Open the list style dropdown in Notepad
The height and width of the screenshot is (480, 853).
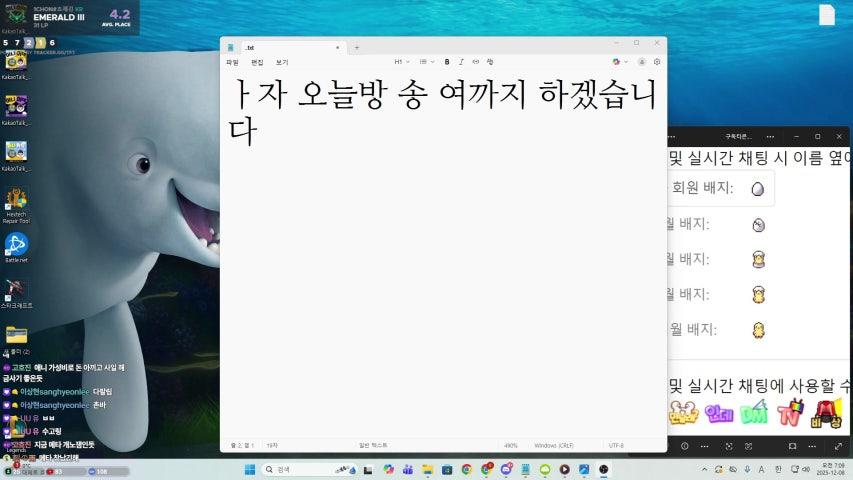pos(426,62)
